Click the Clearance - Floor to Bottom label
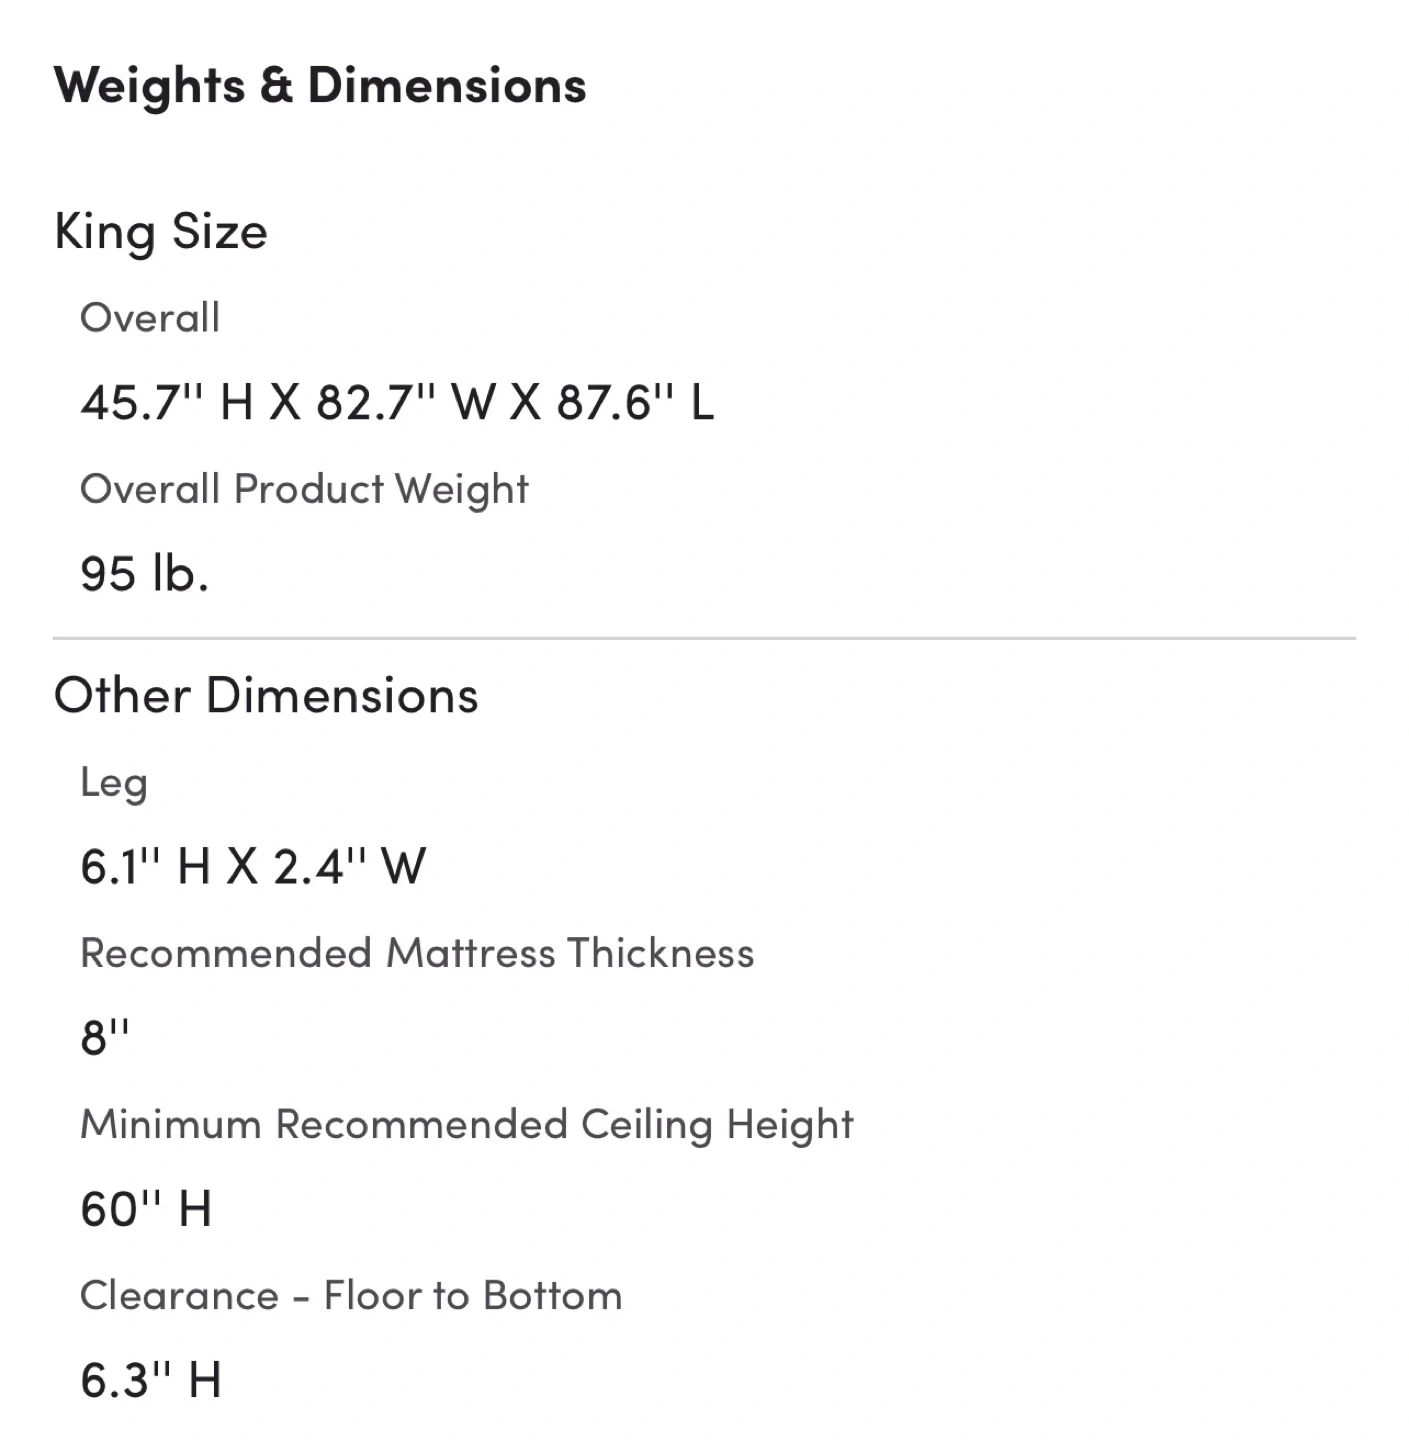The image size is (1409, 1440). pyautogui.click(x=351, y=1295)
